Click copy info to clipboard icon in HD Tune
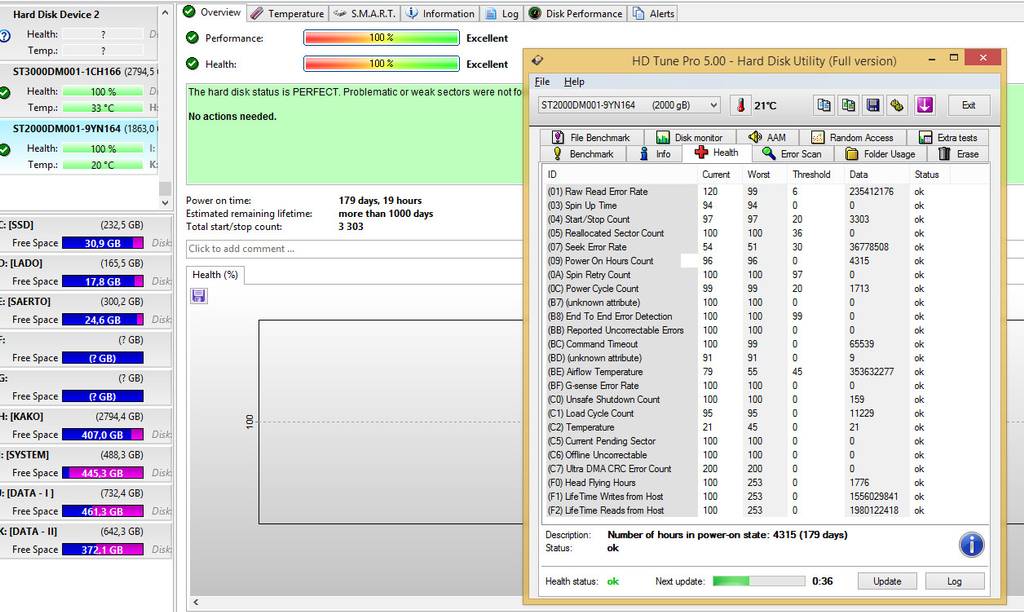 (x=824, y=105)
